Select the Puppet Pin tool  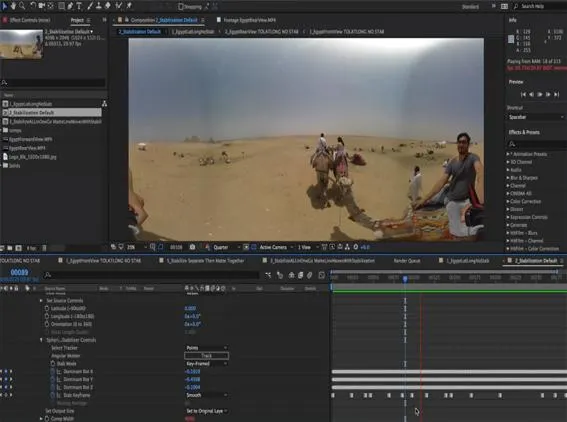129,5
